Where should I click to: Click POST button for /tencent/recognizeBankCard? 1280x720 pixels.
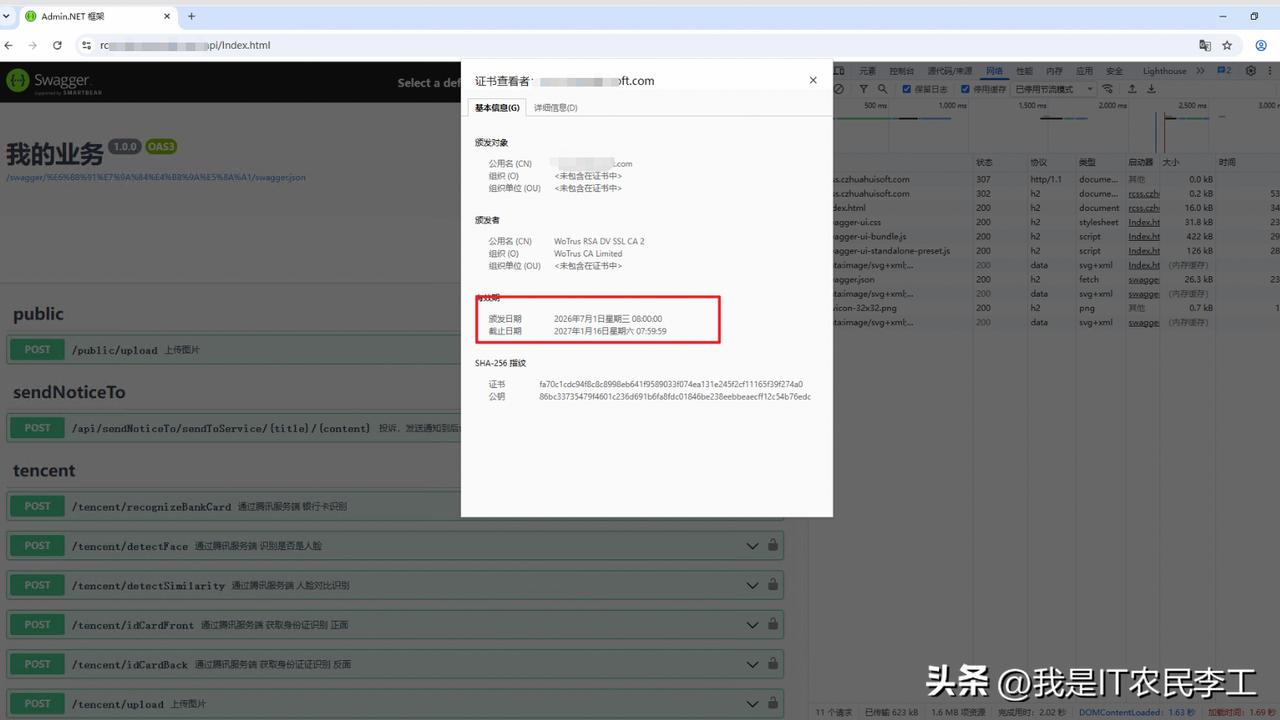(37, 506)
